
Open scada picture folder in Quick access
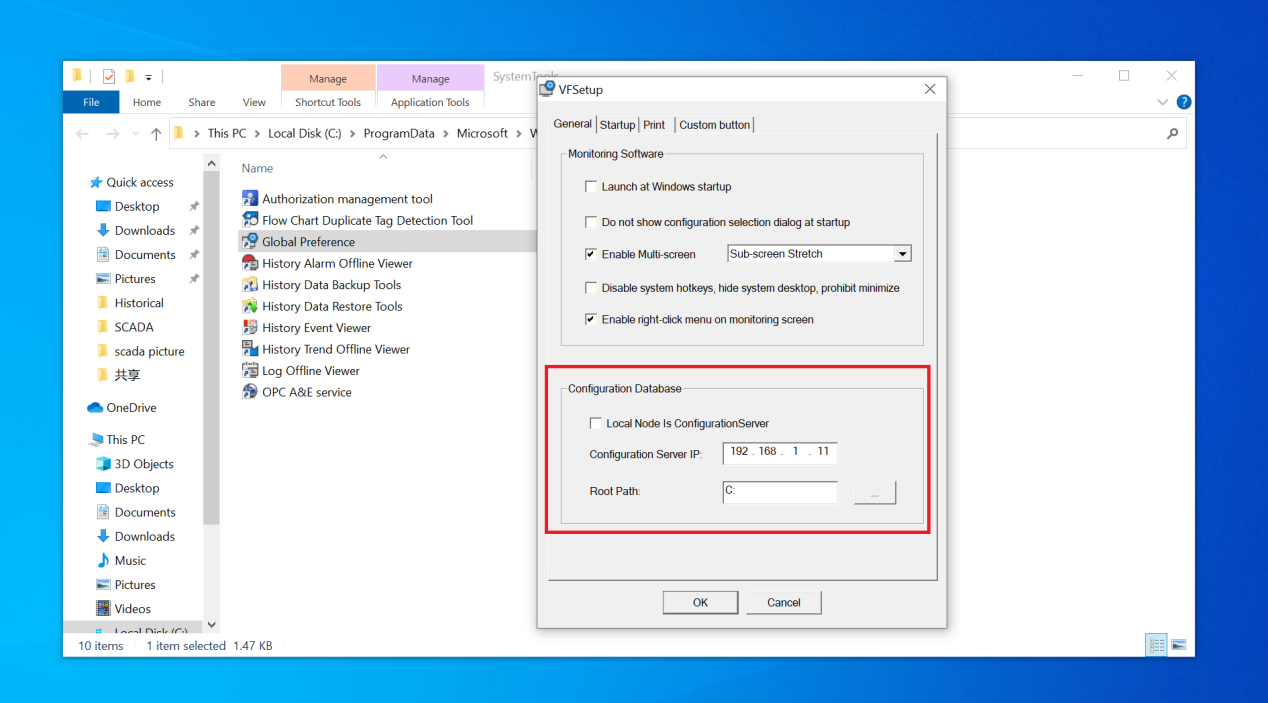[x=149, y=351]
